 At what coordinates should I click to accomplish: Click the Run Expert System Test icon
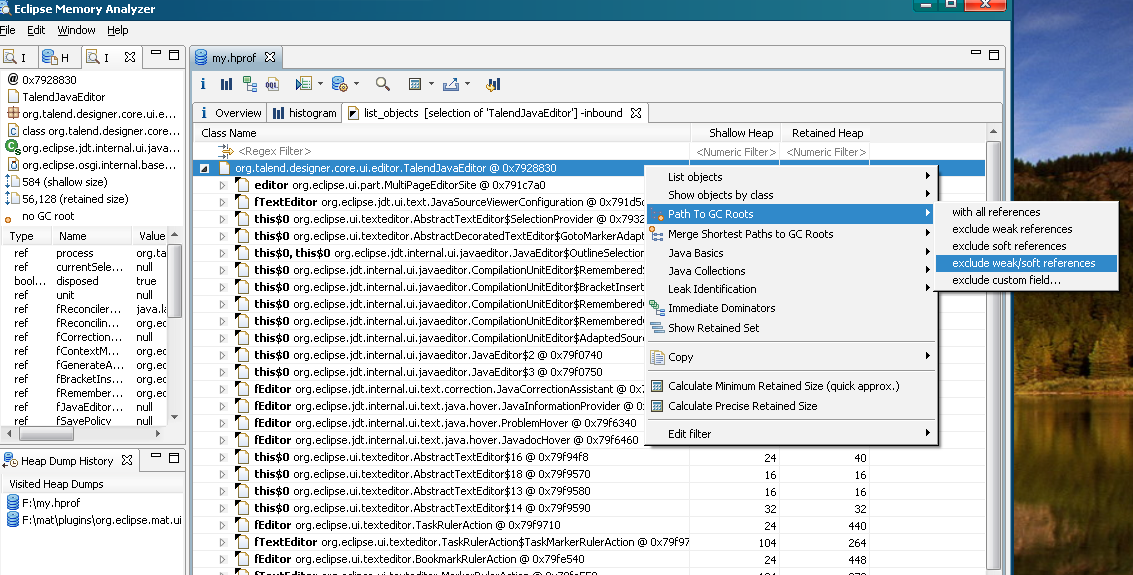tap(303, 85)
